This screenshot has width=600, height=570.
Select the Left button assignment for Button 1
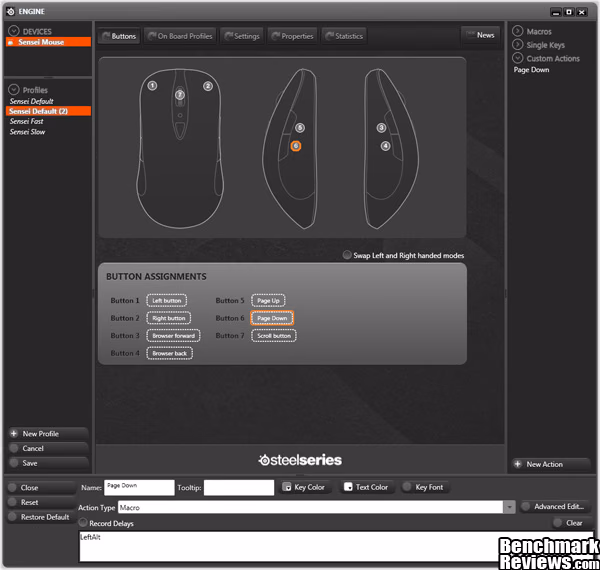[x=167, y=301]
